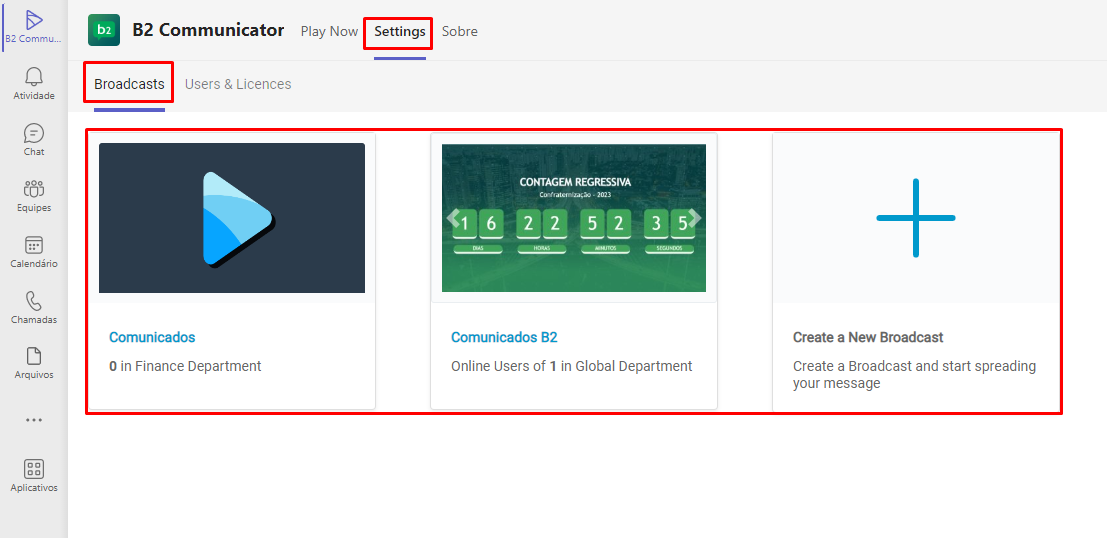Open the Comunicados B2 broadcast link
This screenshot has height=538, width=1107.
pyautogui.click(x=504, y=337)
